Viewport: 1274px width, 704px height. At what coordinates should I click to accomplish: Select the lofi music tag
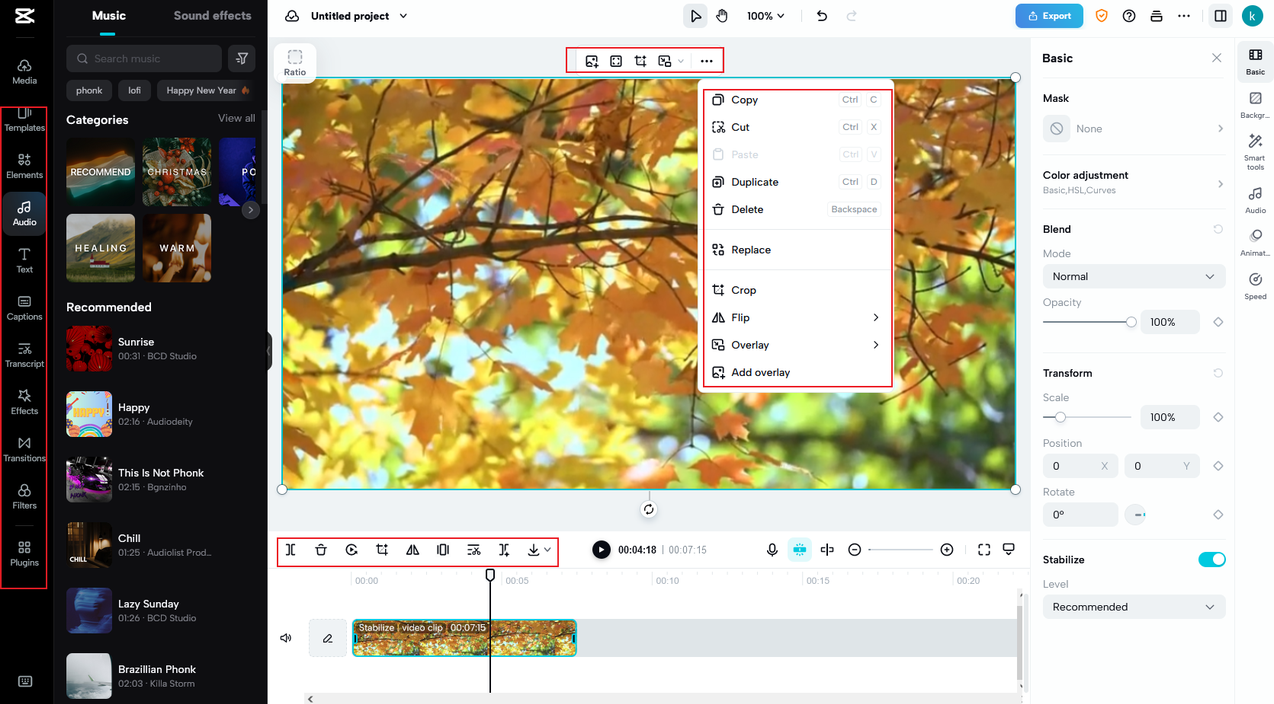tap(134, 90)
